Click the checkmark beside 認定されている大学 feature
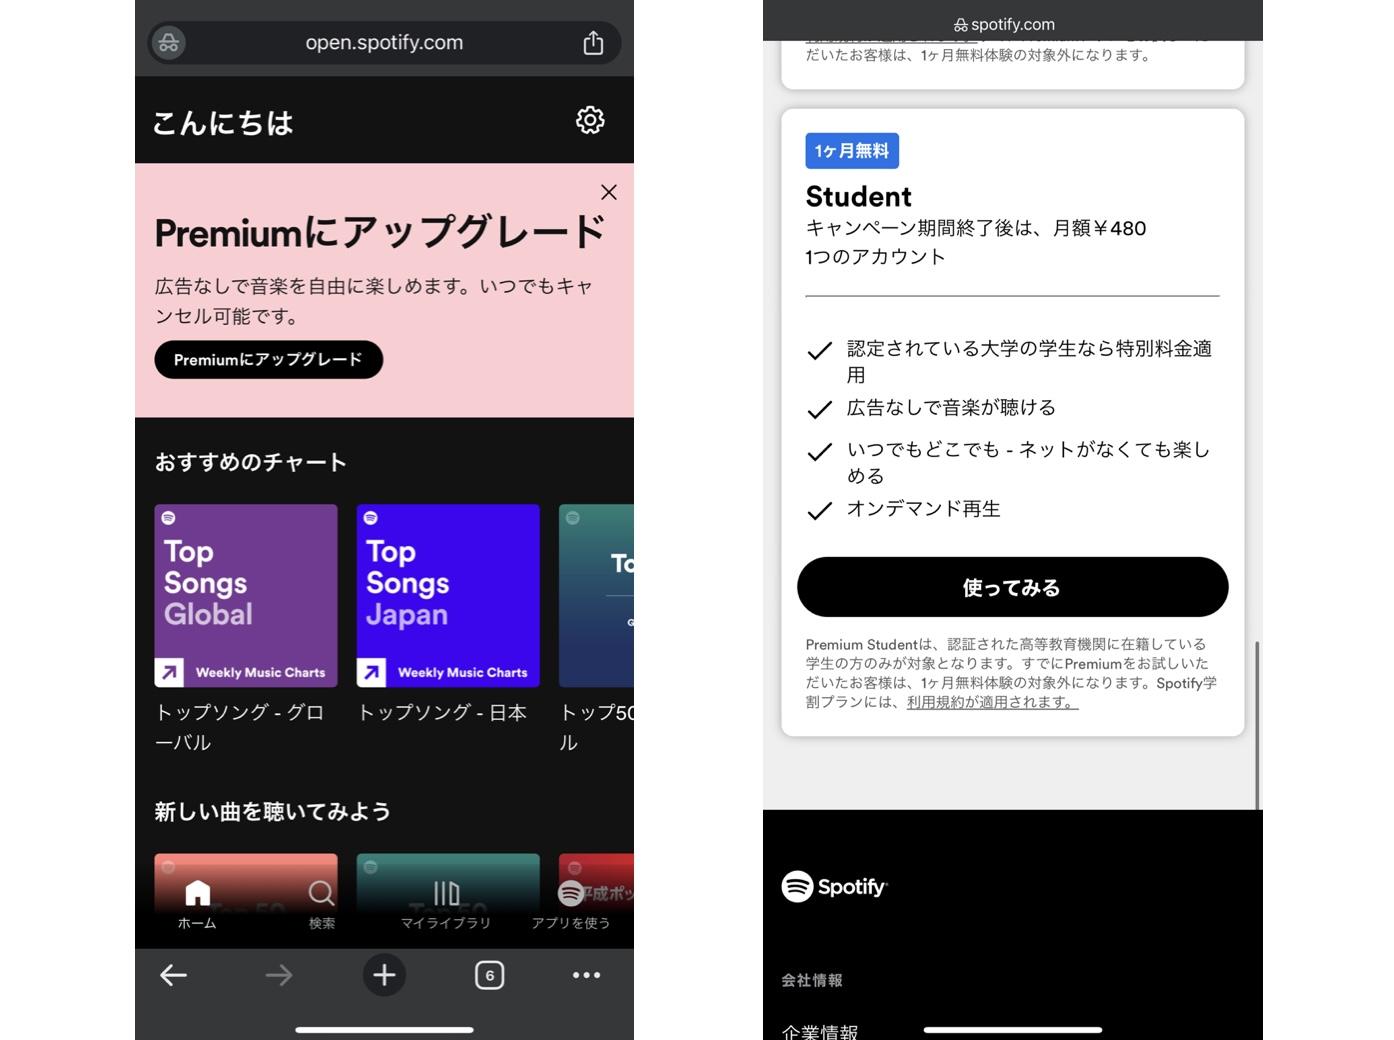 click(x=819, y=351)
